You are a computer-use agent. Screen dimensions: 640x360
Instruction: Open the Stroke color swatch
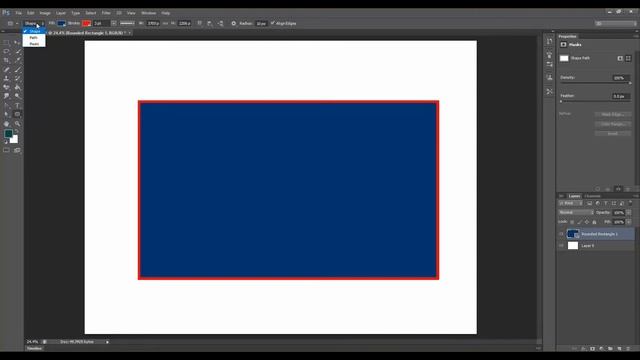tap(86, 24)
